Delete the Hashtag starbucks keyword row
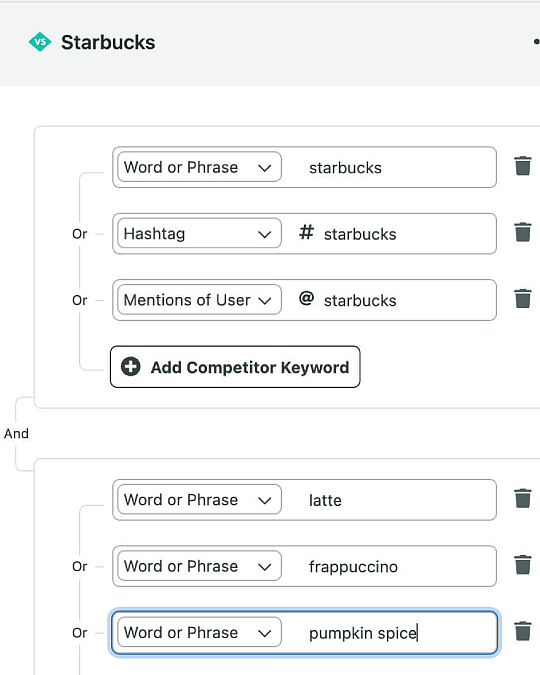This screenshot has width=540, height=675. click(x=523, y=232)
